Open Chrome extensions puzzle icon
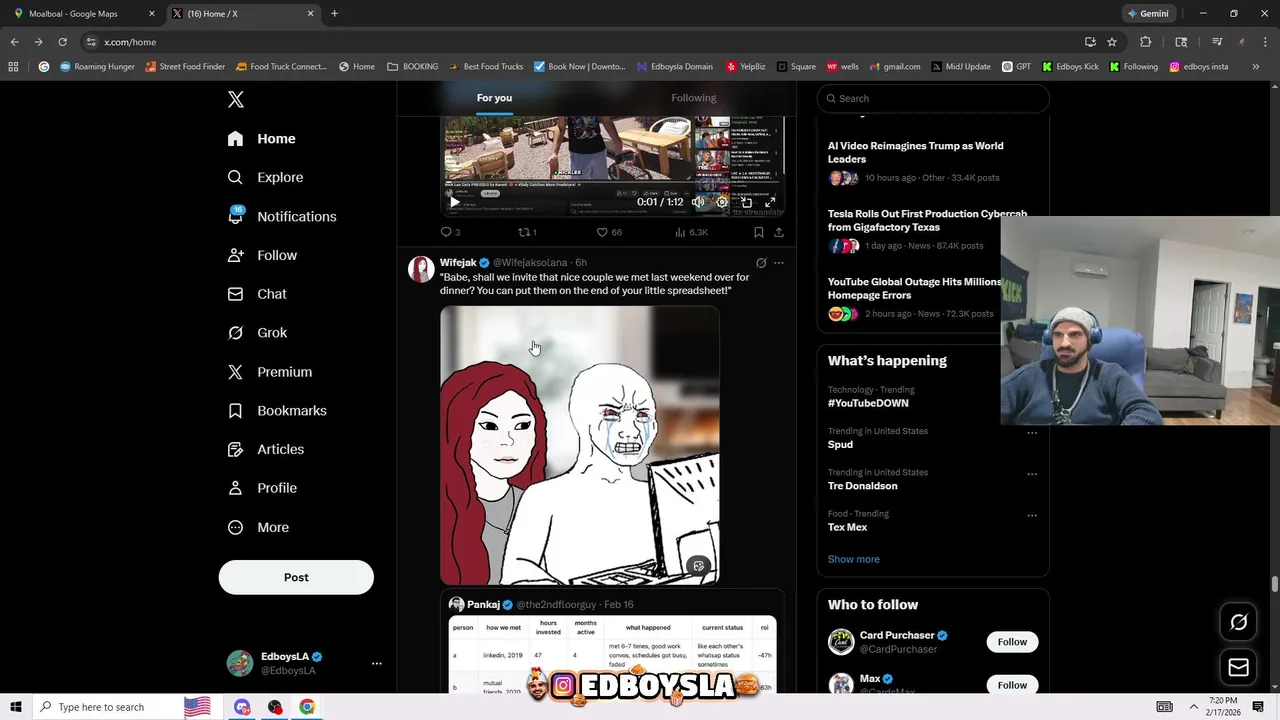Image resolution: width=1280 pixels, height=720 pixels. click(1146, 42)
